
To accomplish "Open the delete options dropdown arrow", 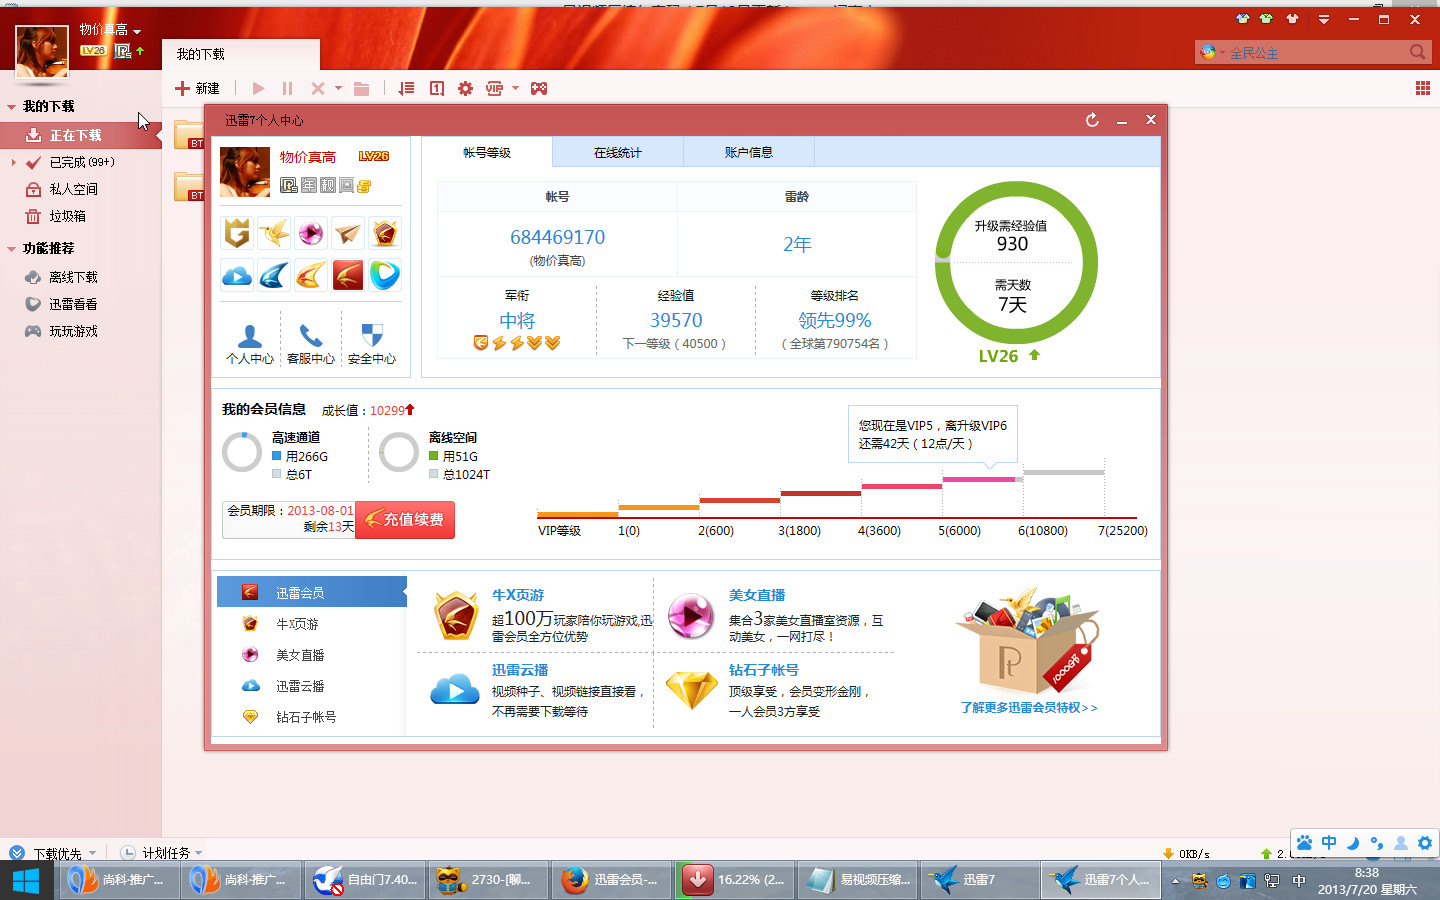I will point(338,88).
